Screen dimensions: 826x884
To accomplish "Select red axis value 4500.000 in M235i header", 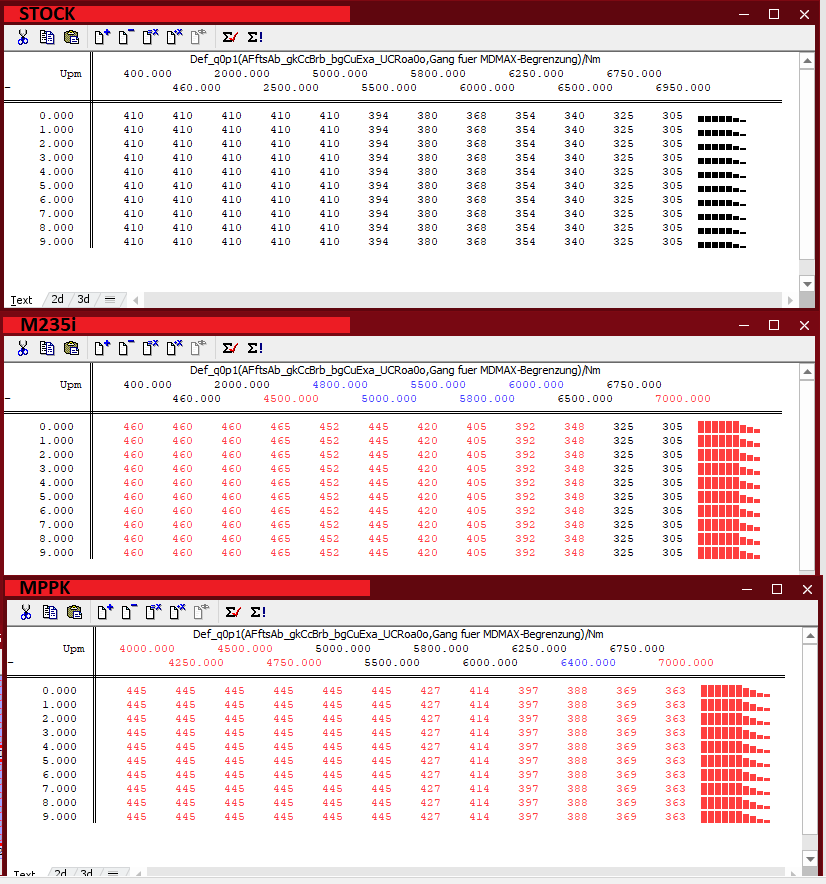I will pyautogui.click(x=291, y=399).
